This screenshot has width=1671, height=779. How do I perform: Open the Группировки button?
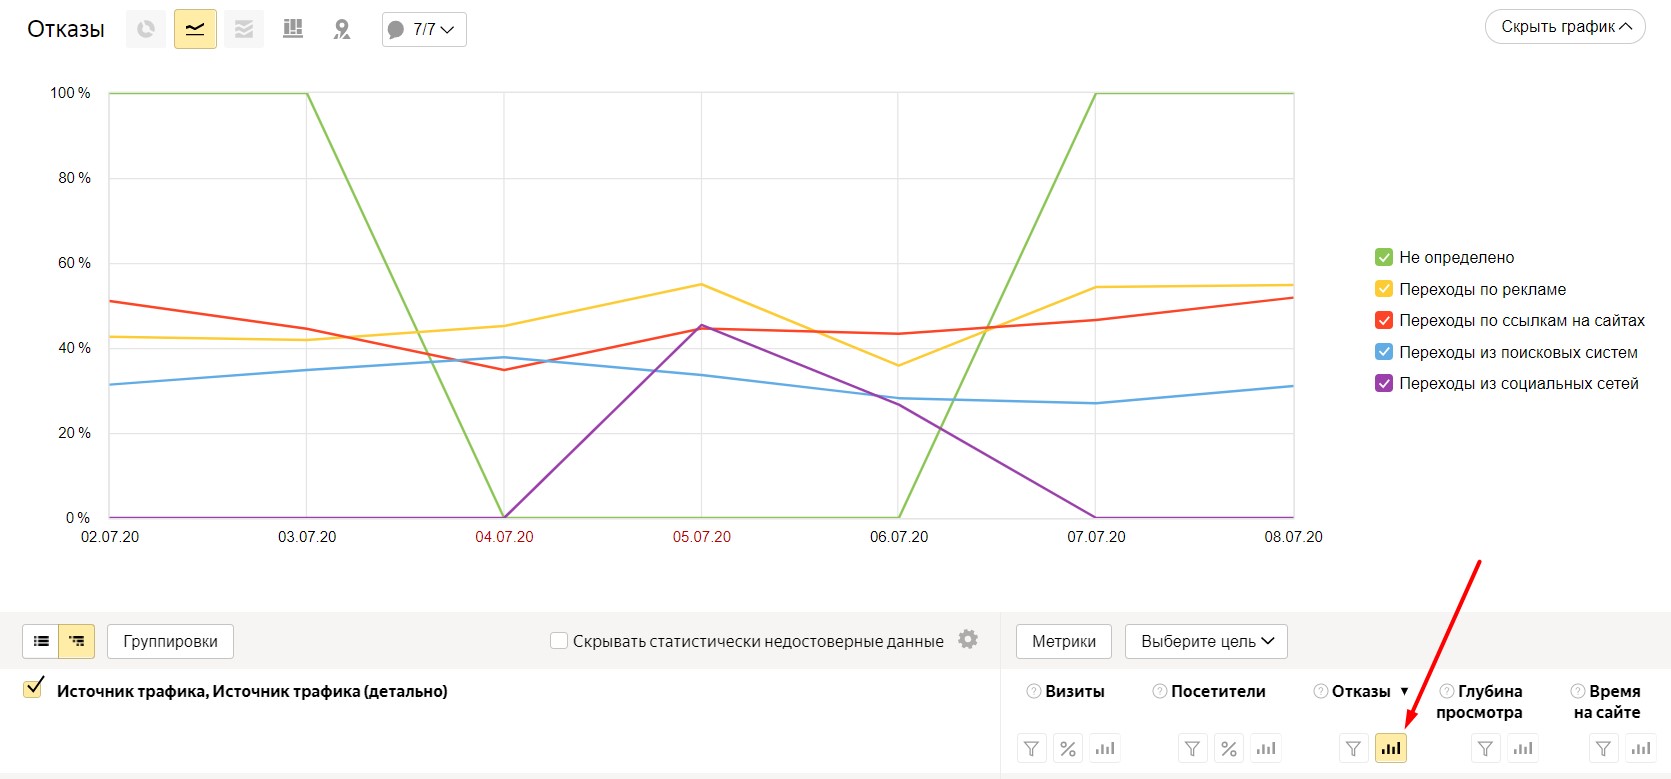[x=170, y=641]
